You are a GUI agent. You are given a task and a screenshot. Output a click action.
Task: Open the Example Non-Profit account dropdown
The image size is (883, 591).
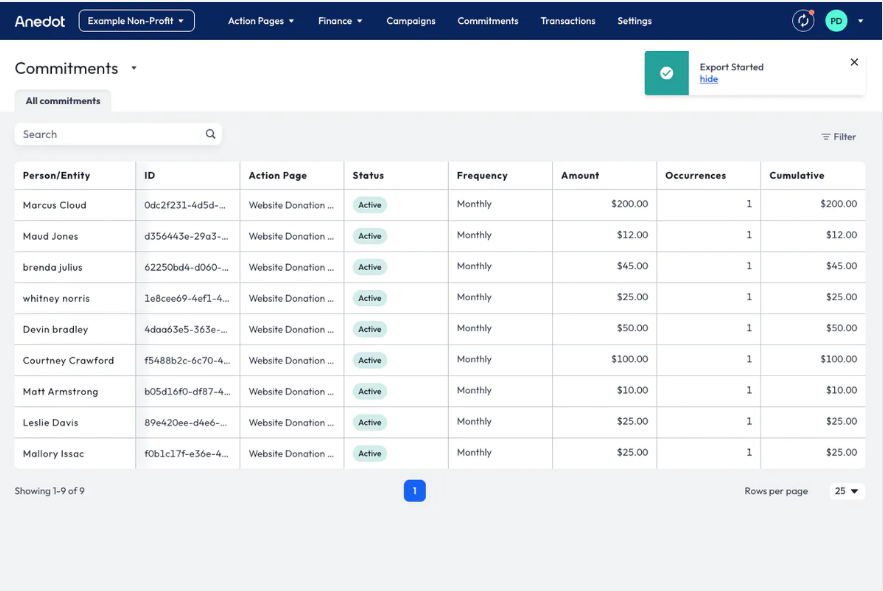click(x=136, y=21)
